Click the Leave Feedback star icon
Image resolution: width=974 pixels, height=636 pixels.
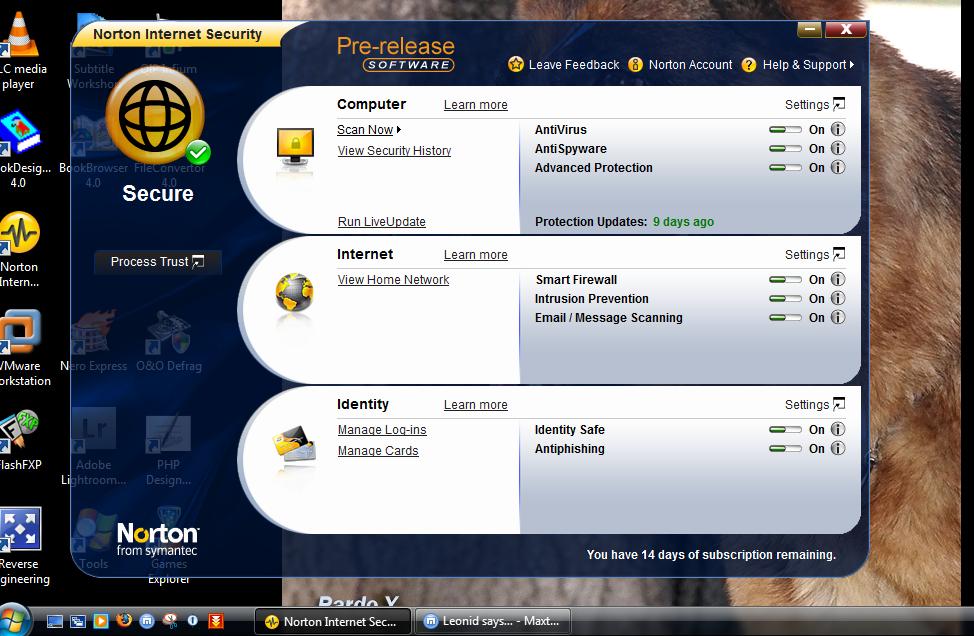(516, 64)
